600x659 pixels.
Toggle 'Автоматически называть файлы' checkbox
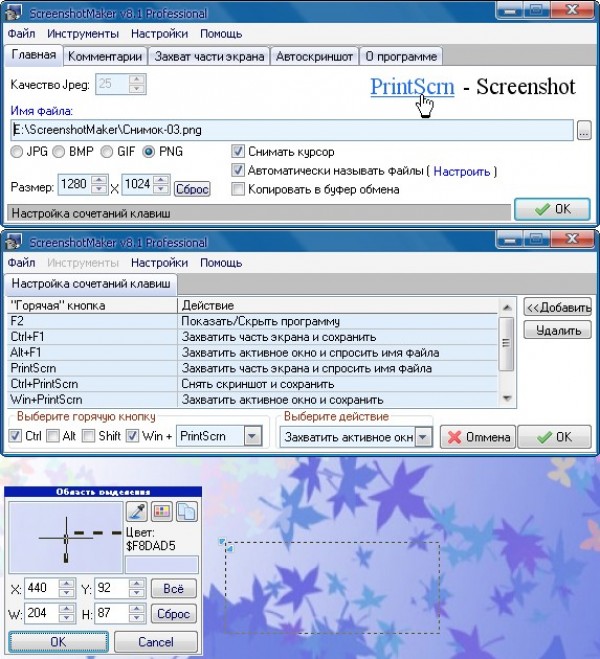click(238, 170)
